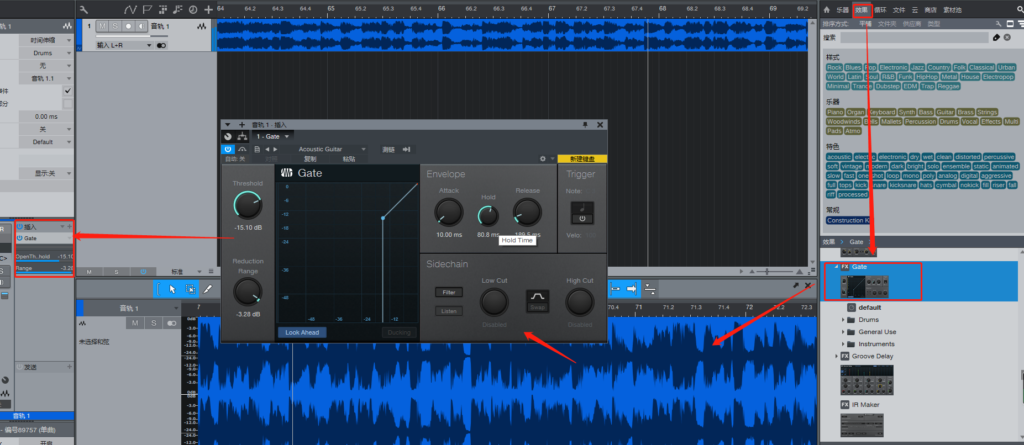Click the routing icon in Gate window
This screenshot has height=445, width=1024.
[242, 136]
